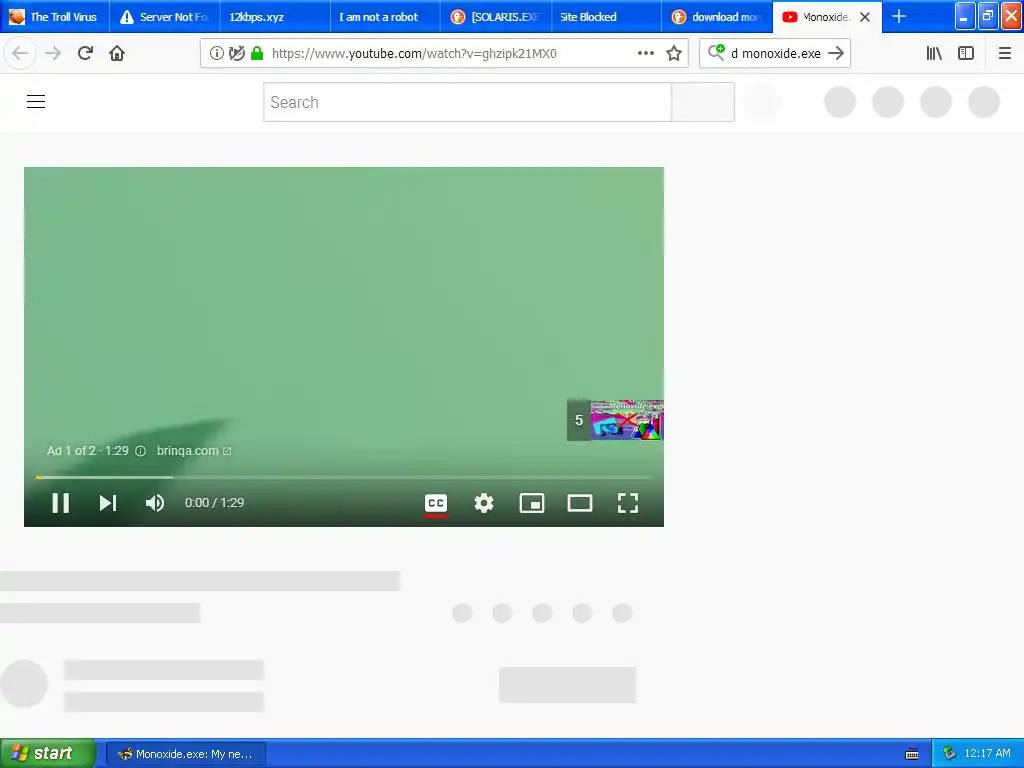The image size is (1024, 768).
Task: Click the video progress bar
Action: coord(344,477)
